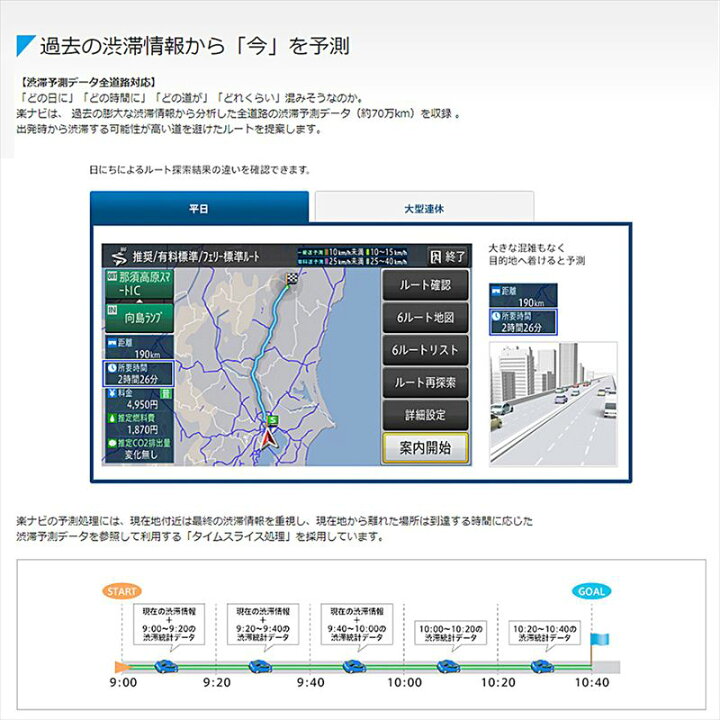Image resolution: width=720 pixels, height=720 pixels.
Task: Open 詳細設定 settings
Action: (425, 415)
